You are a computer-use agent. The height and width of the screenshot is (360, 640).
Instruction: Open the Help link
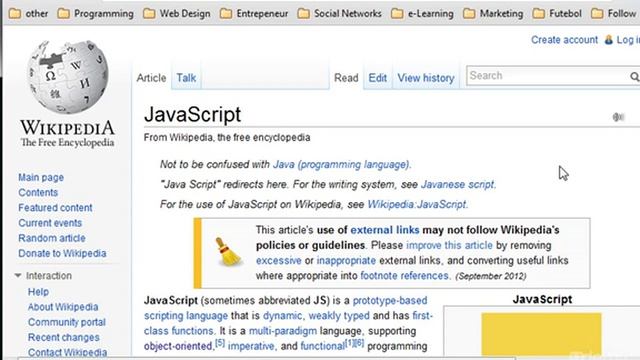[x=38, y=291]
